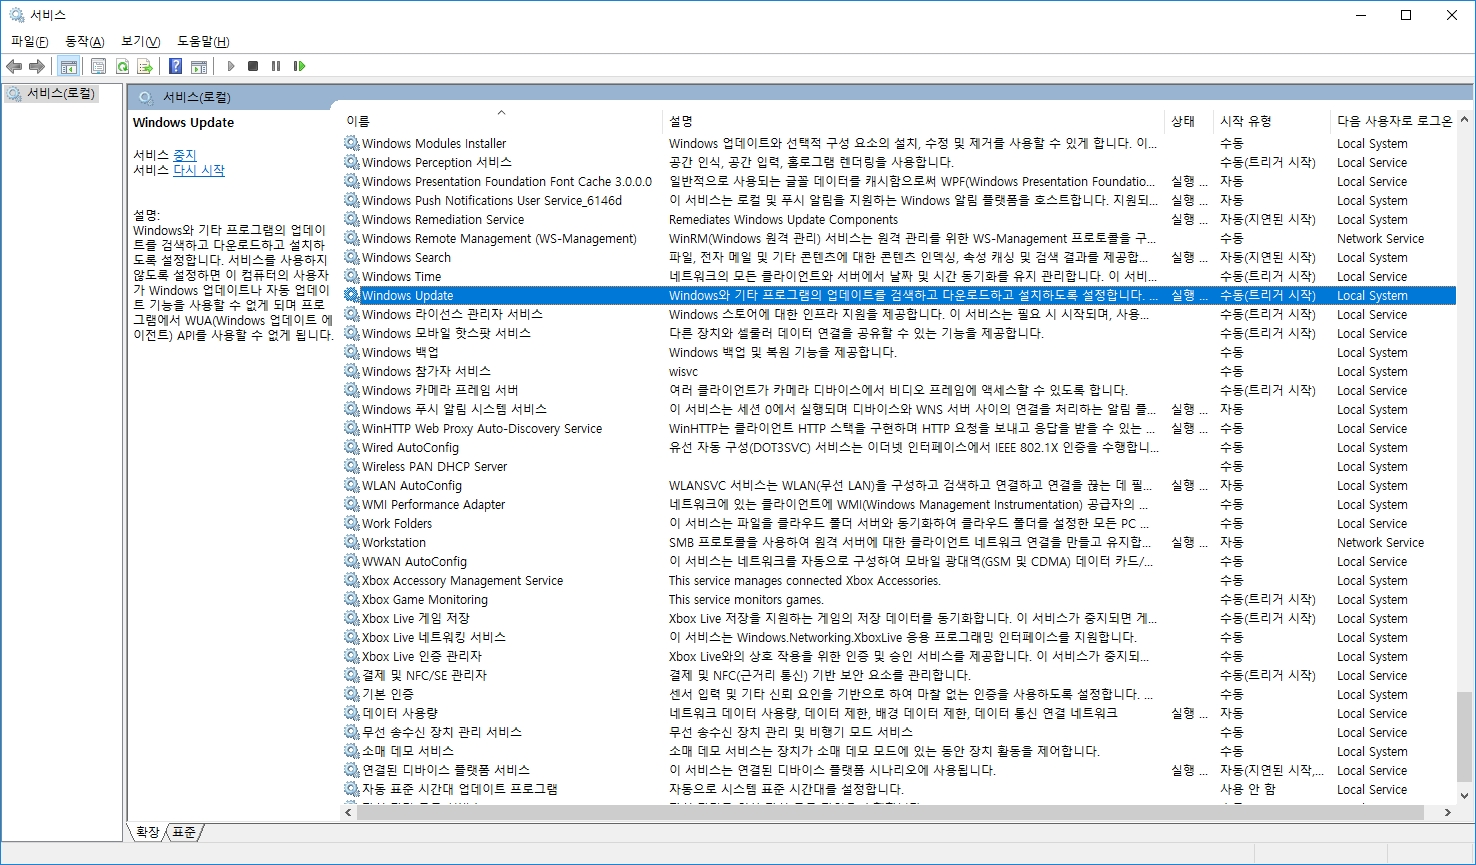Open the Properties toolbar icon
1476x865 pixels.
(98, 66)
